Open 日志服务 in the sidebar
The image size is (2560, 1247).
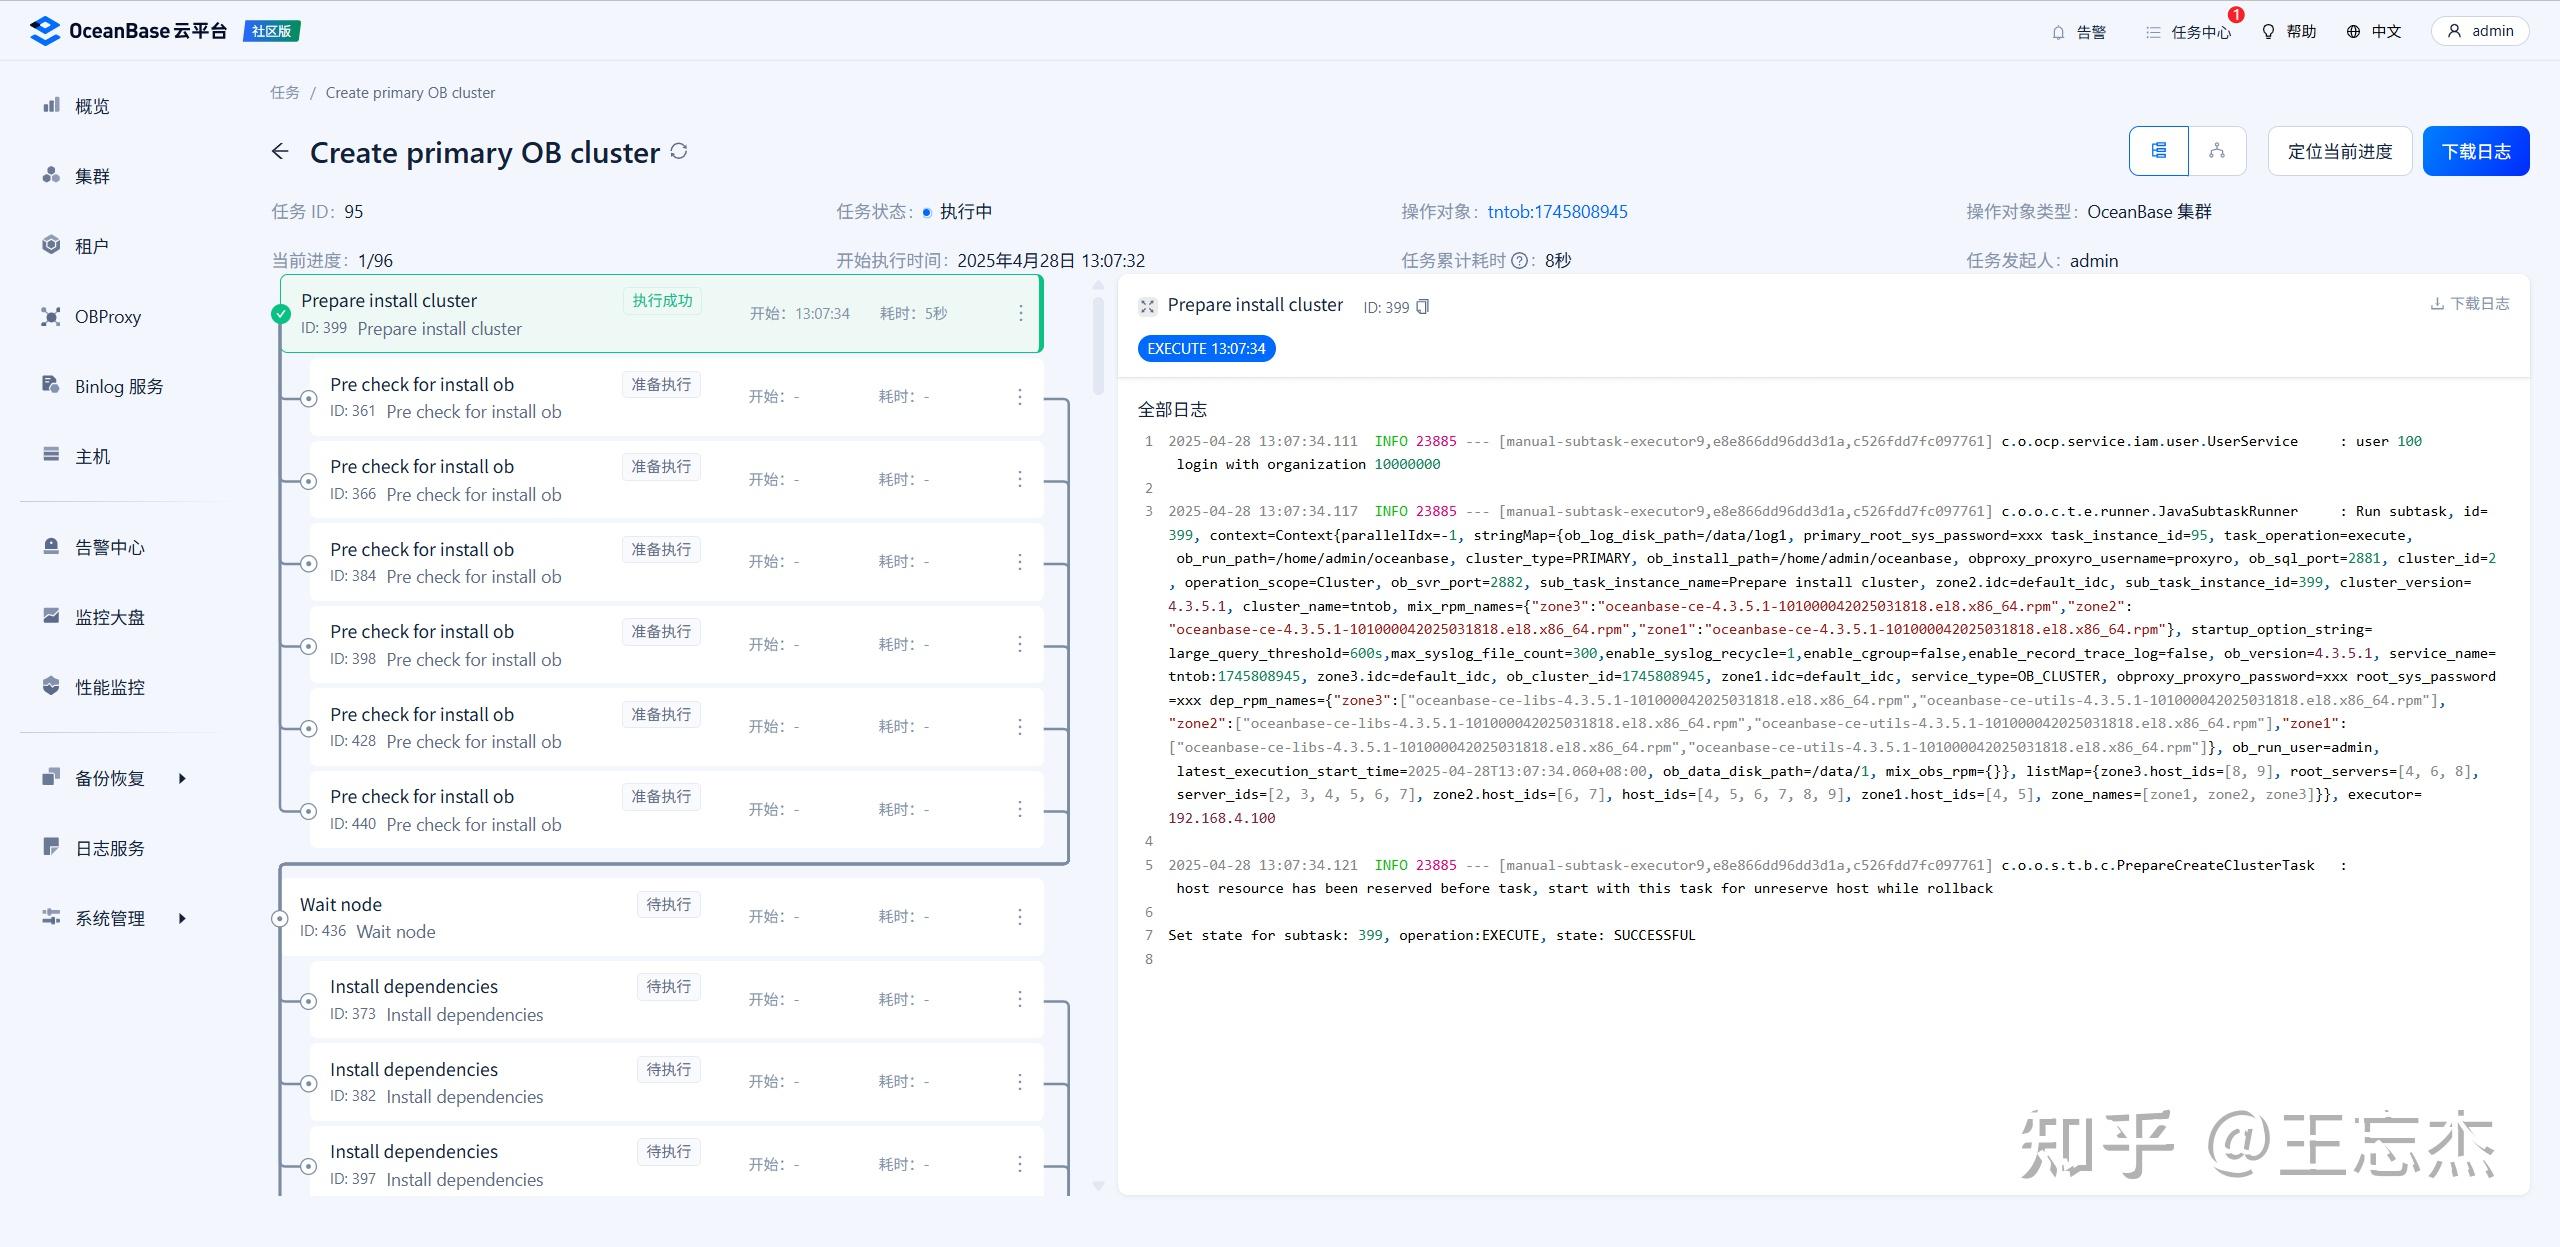(108, 847)
